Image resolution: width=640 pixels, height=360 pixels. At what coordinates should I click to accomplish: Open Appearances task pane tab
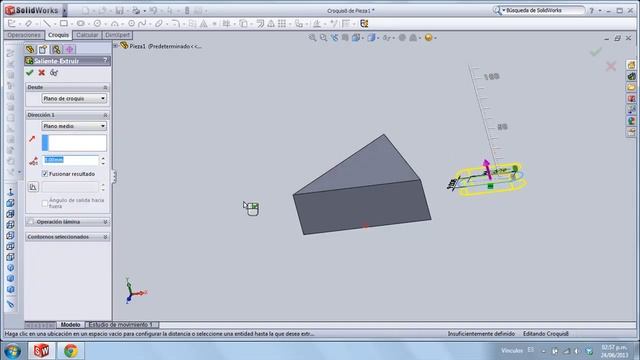click(631, 120)
